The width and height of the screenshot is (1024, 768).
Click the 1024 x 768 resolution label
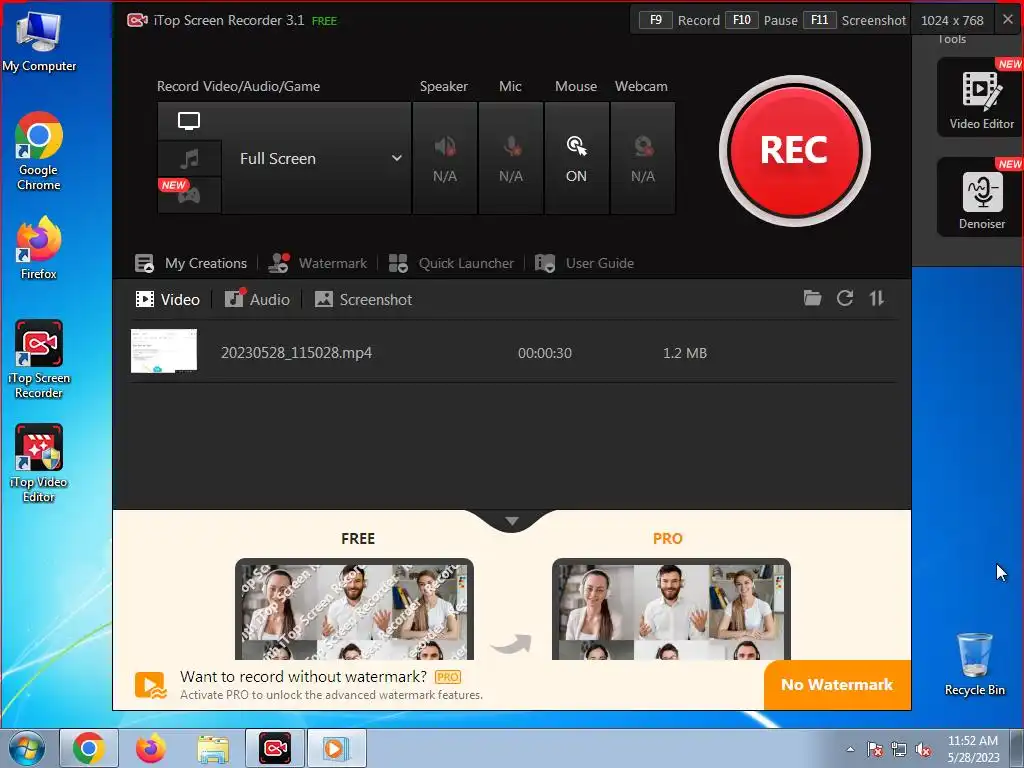click(x=952, y=20)
